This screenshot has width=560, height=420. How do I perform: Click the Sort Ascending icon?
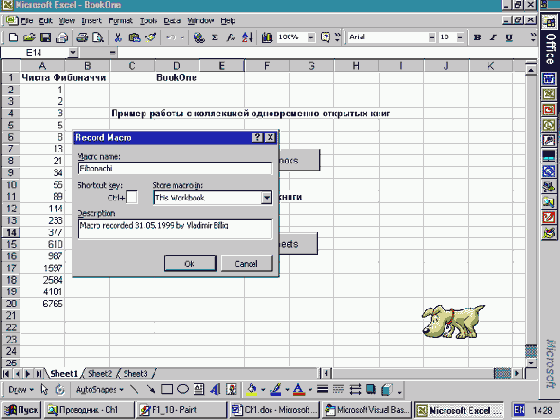pos(247,37)
